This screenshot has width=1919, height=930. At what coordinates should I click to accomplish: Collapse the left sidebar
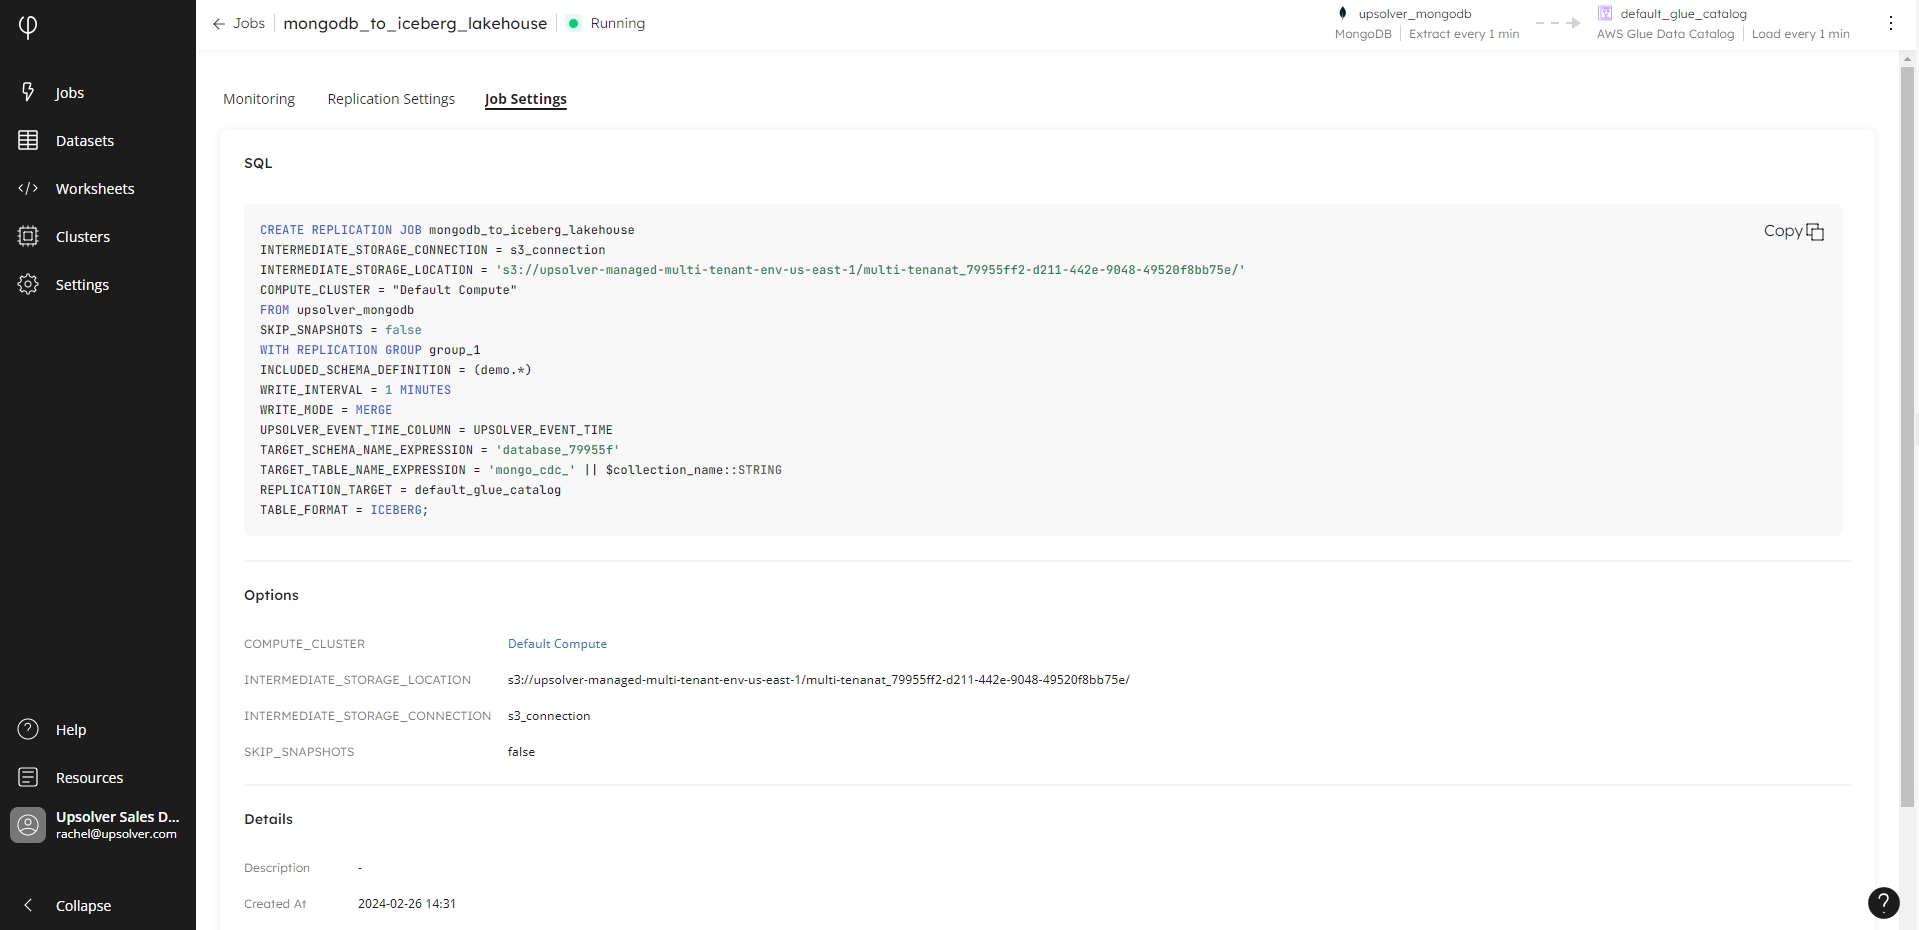(28, 905)
